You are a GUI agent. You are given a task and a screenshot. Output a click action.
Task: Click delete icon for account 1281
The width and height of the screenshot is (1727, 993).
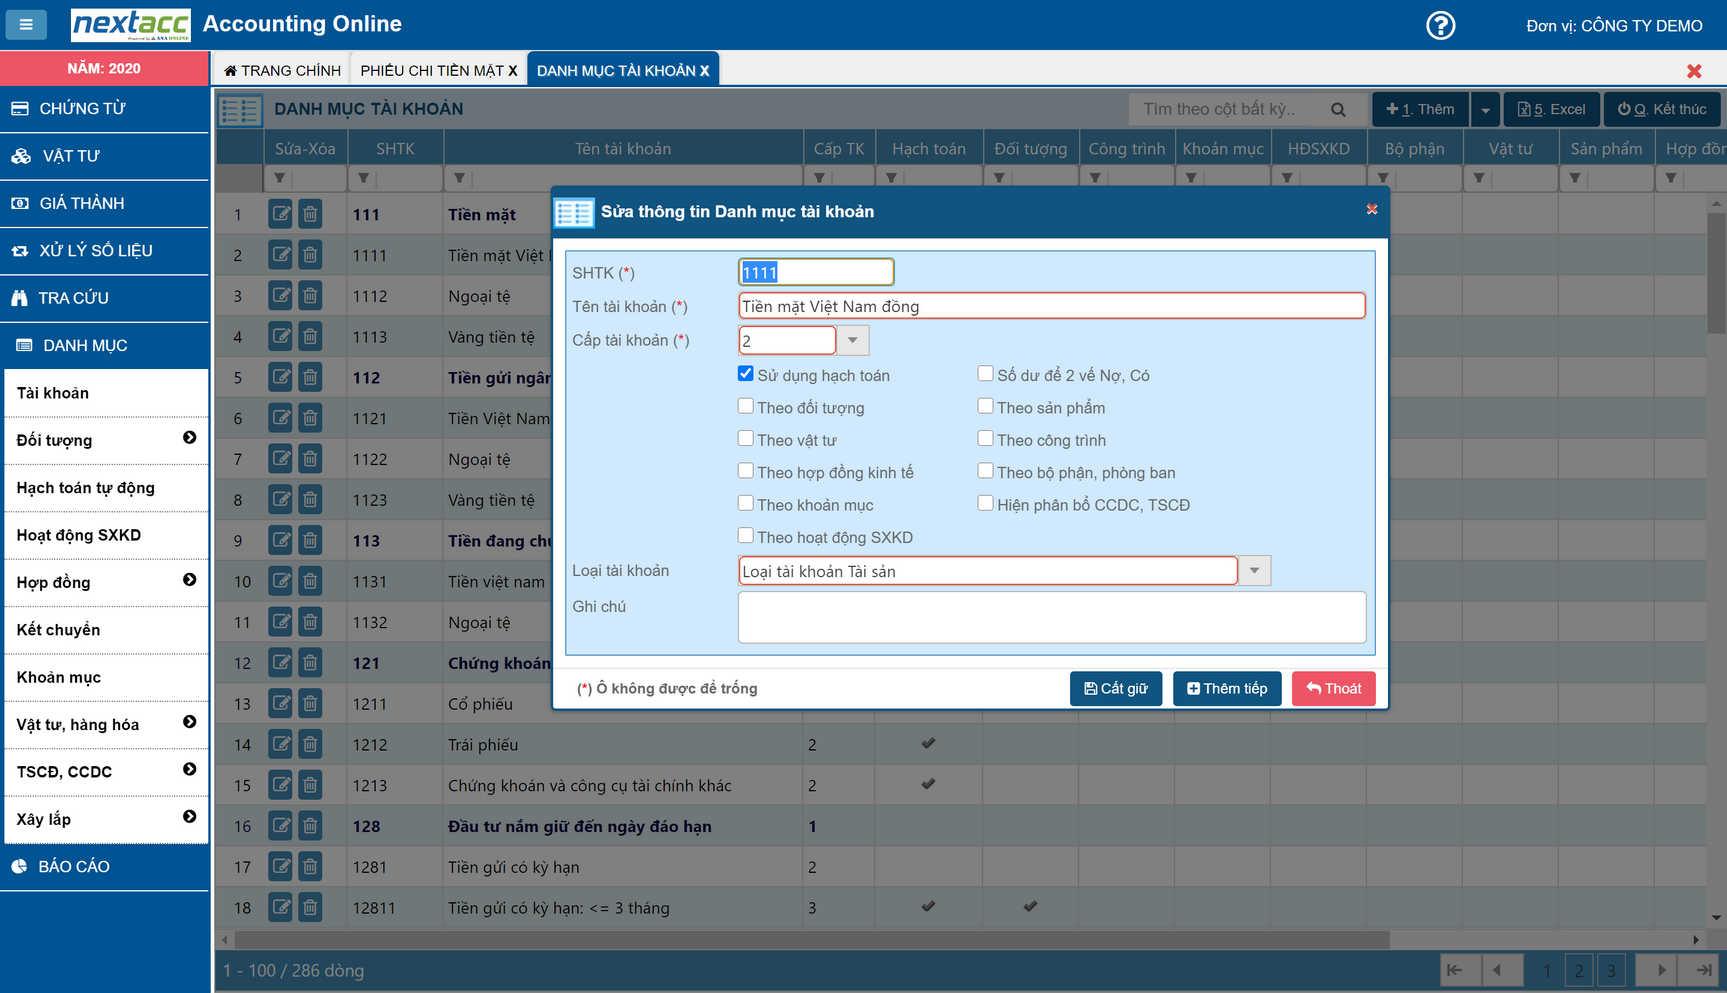pos(310,867)
